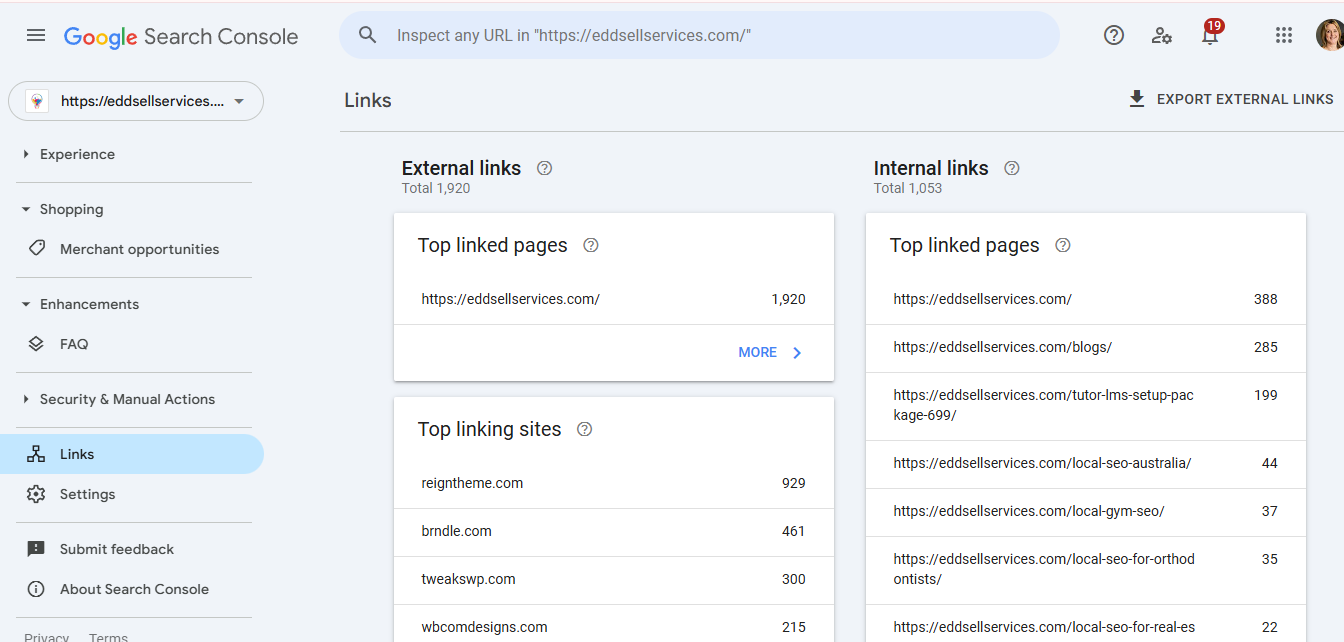Click the FAQ layers icon

coord(36,343)
